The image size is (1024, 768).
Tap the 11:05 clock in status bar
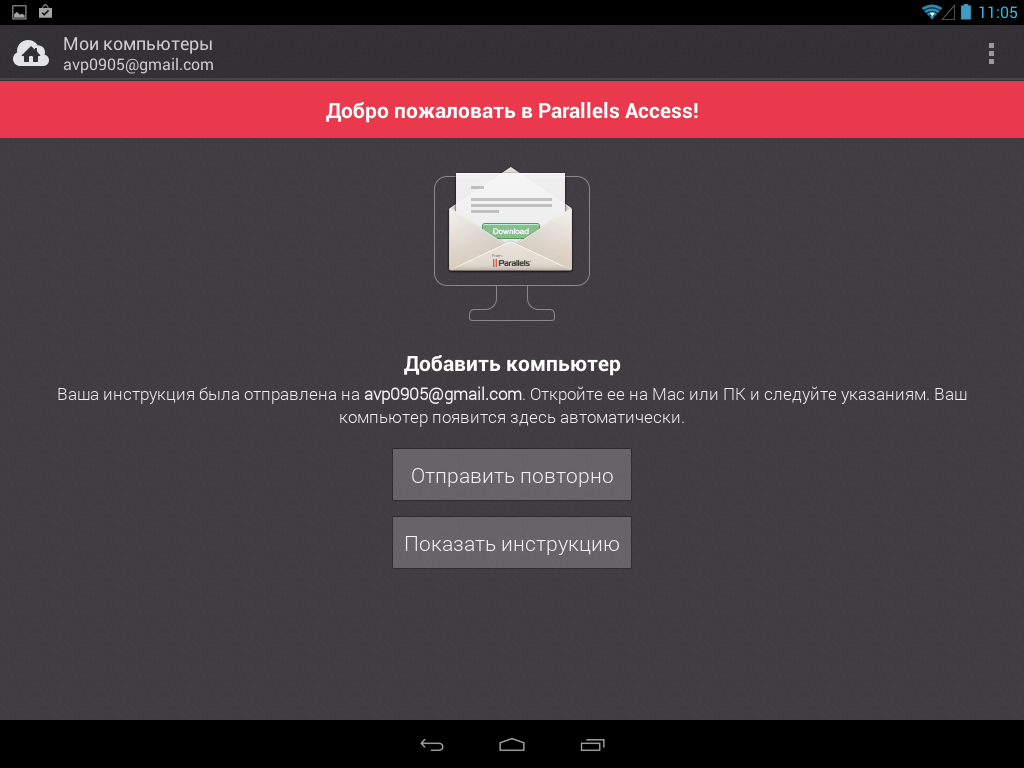tap(997, 12)
